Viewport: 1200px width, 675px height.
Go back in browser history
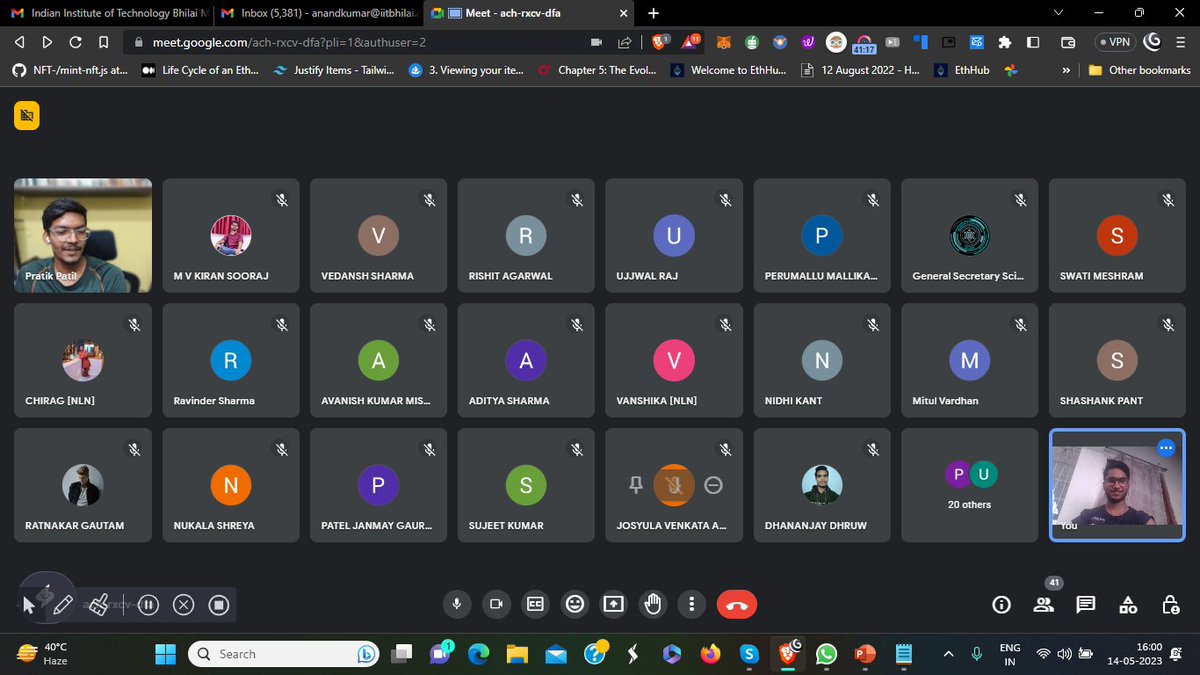click(x=19, y=42)
